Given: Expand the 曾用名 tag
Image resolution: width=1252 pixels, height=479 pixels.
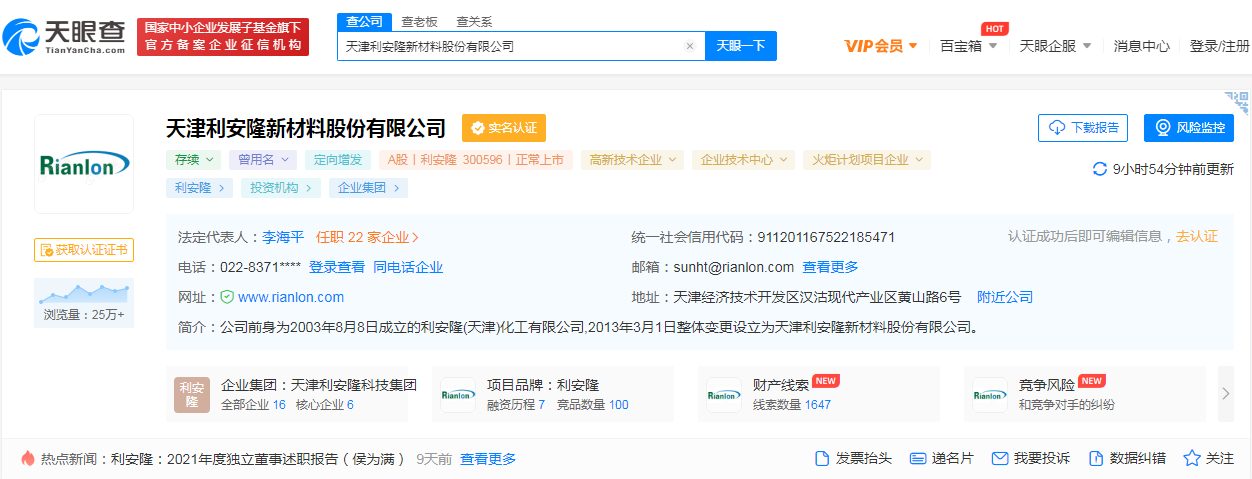Looking at the screenshot, I should 263,159.
